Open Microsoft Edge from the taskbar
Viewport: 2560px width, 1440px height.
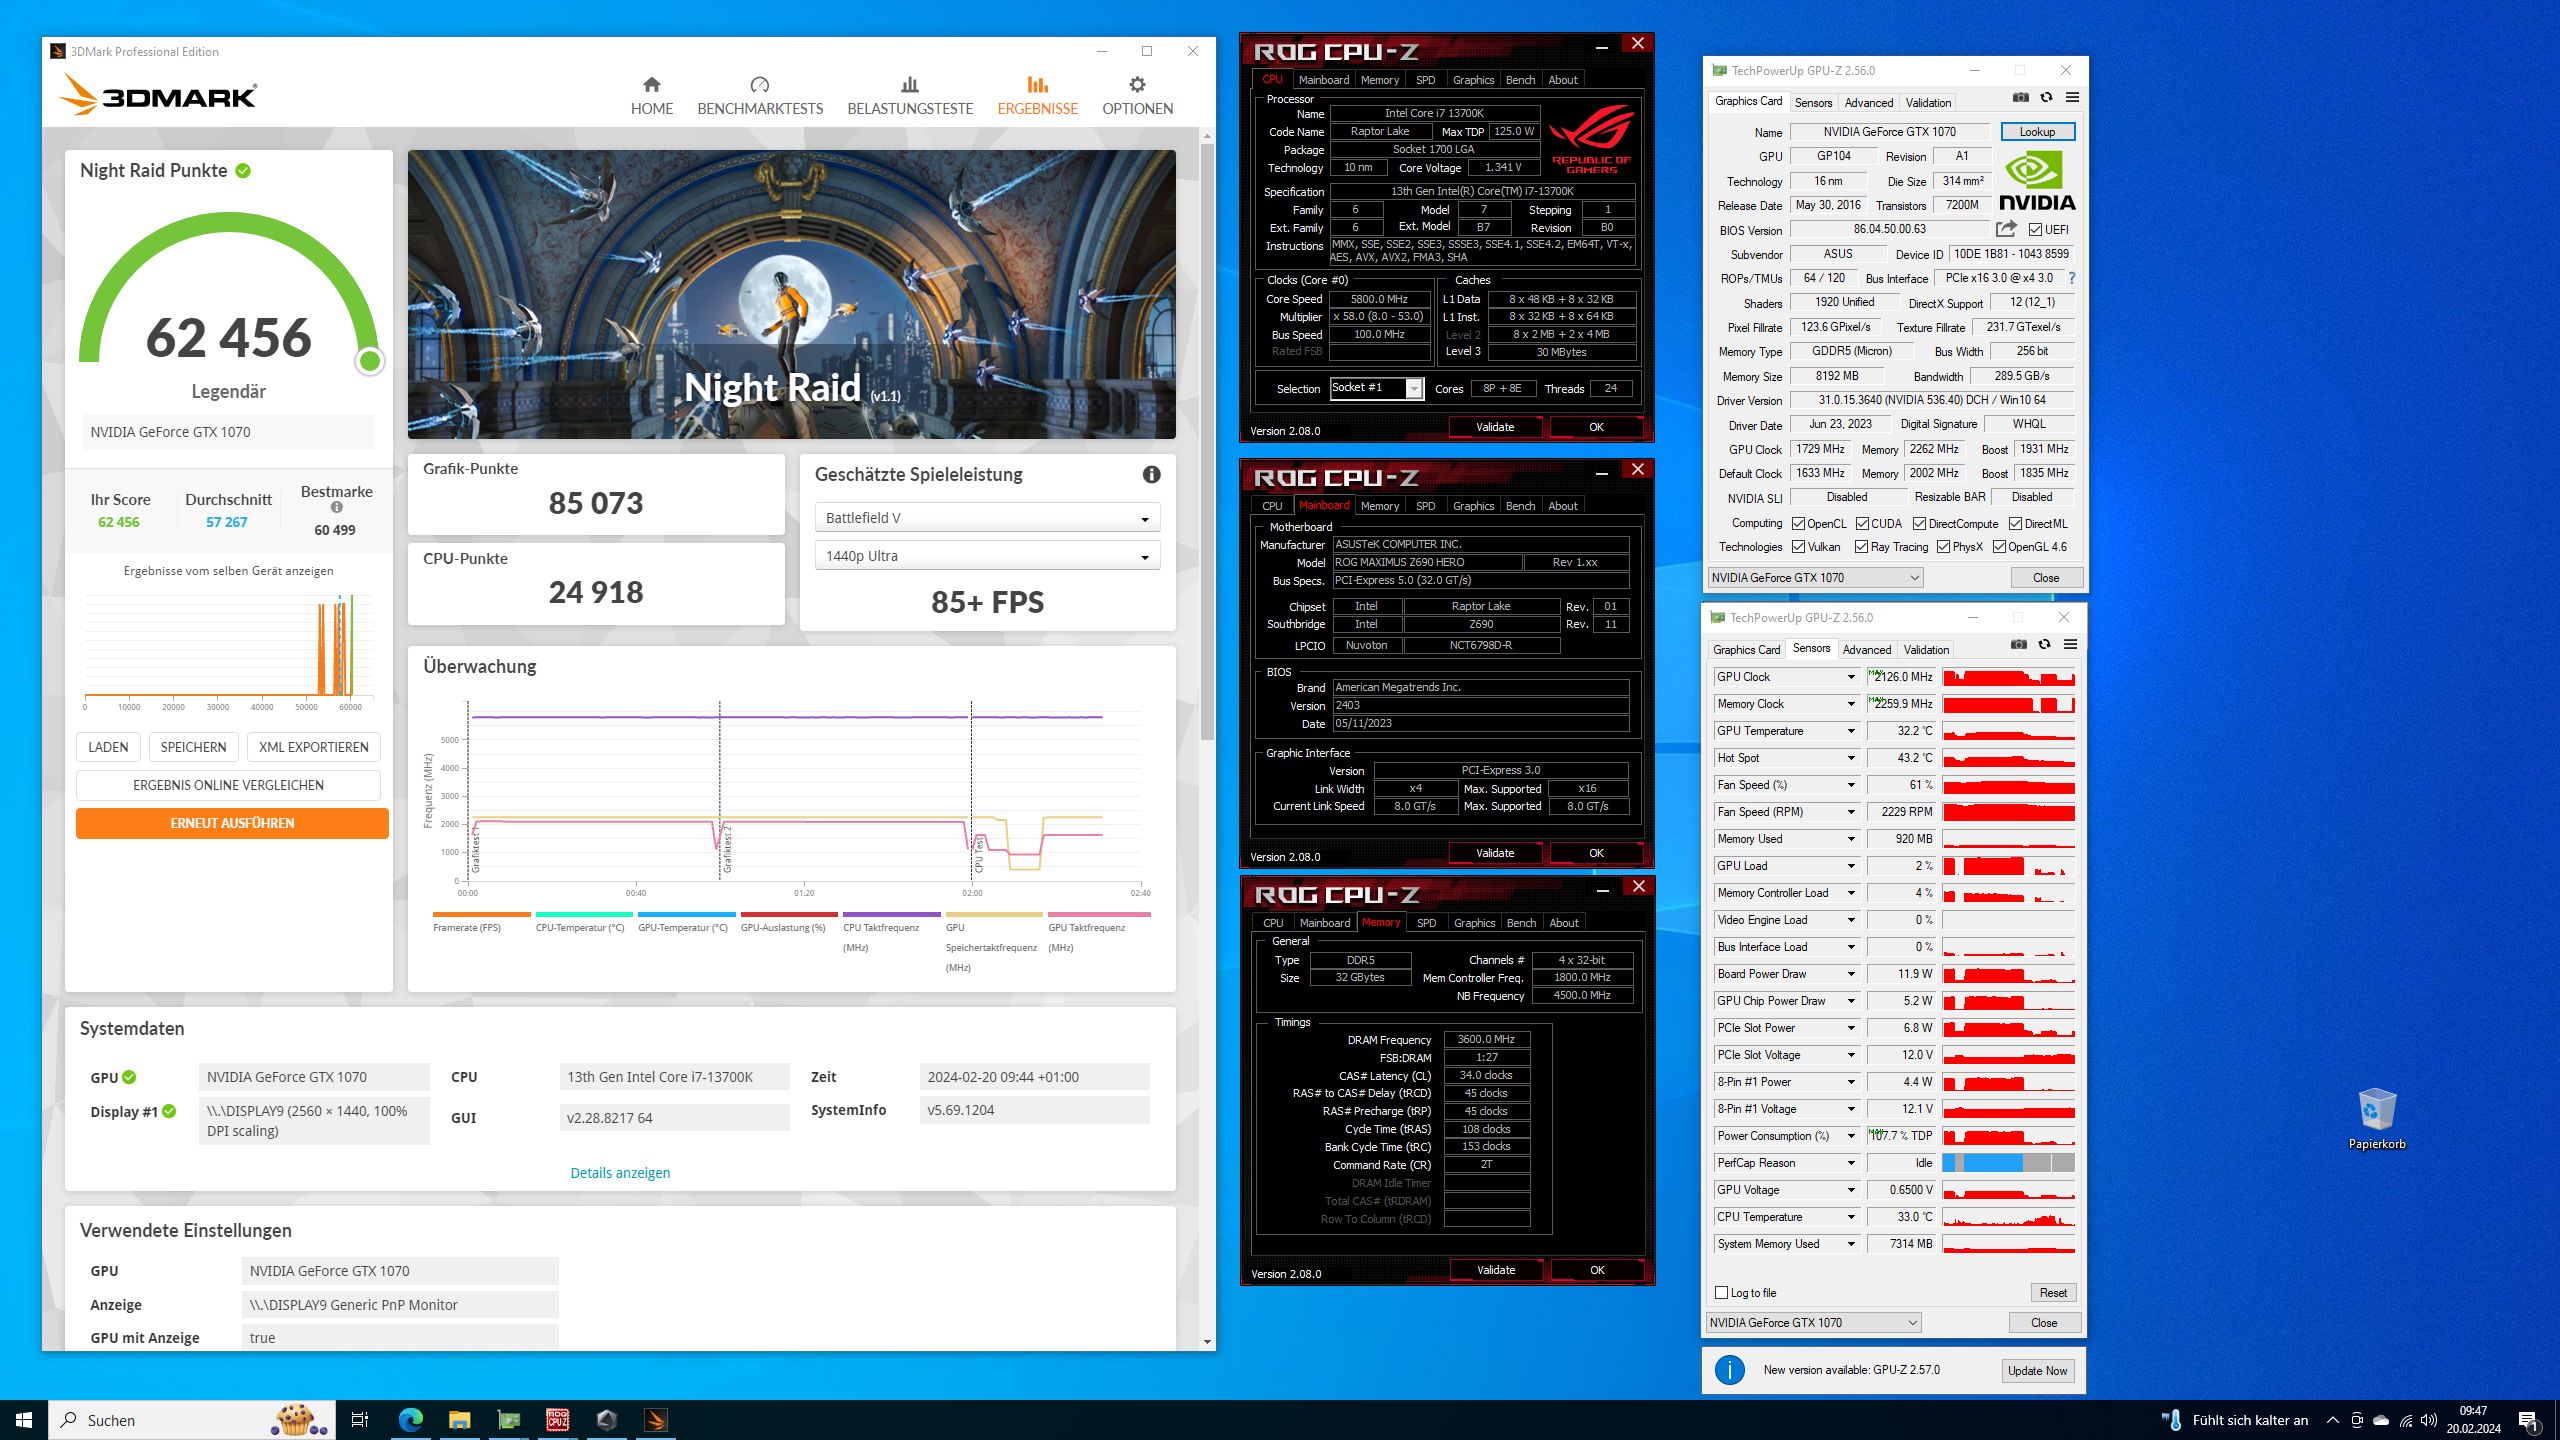pos(410,1420)
